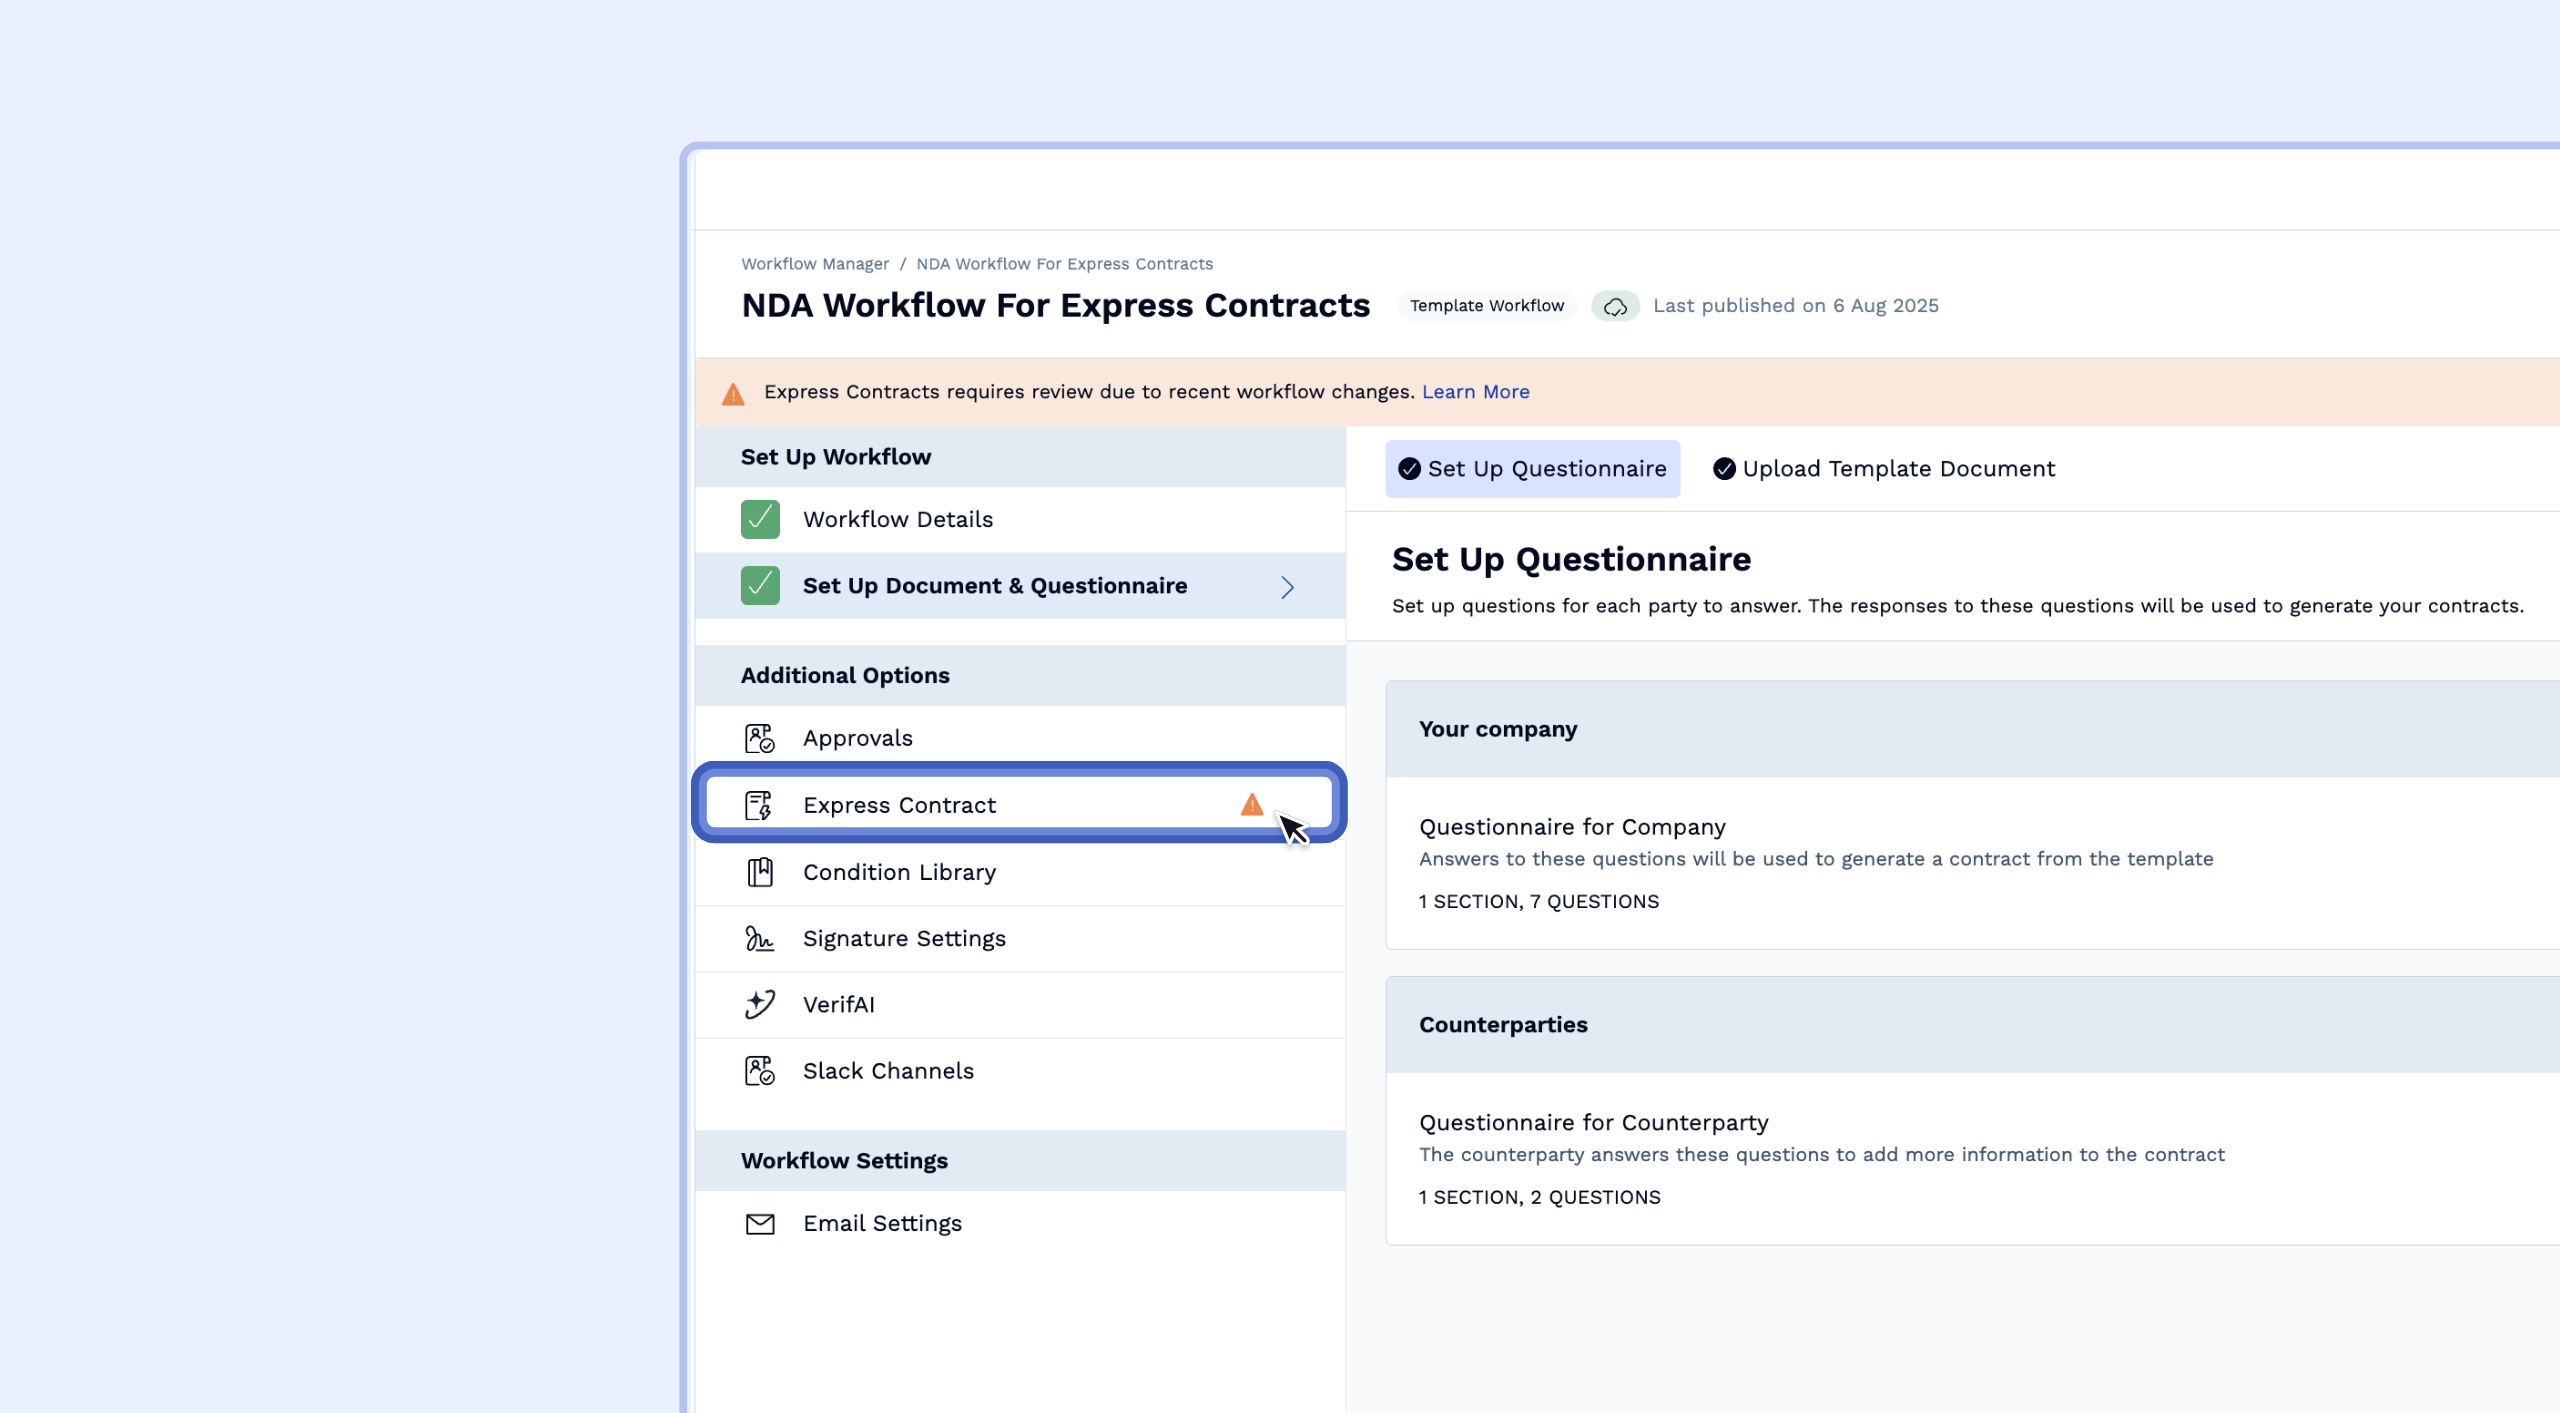Switch to the Set Up Questionnaire tab

(1532, 469)
